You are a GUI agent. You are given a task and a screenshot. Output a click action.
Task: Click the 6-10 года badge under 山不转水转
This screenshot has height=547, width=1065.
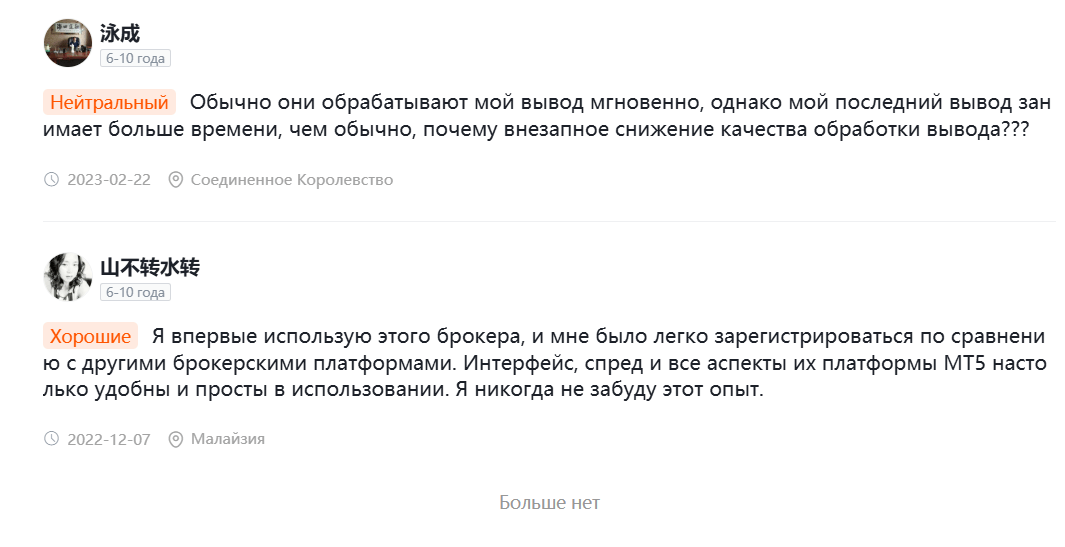(135, 292)
